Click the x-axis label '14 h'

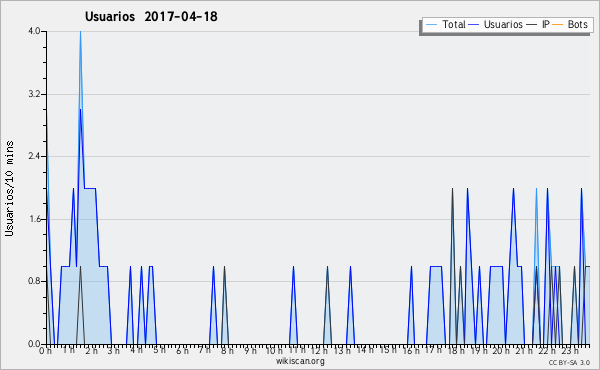point(365,350)
